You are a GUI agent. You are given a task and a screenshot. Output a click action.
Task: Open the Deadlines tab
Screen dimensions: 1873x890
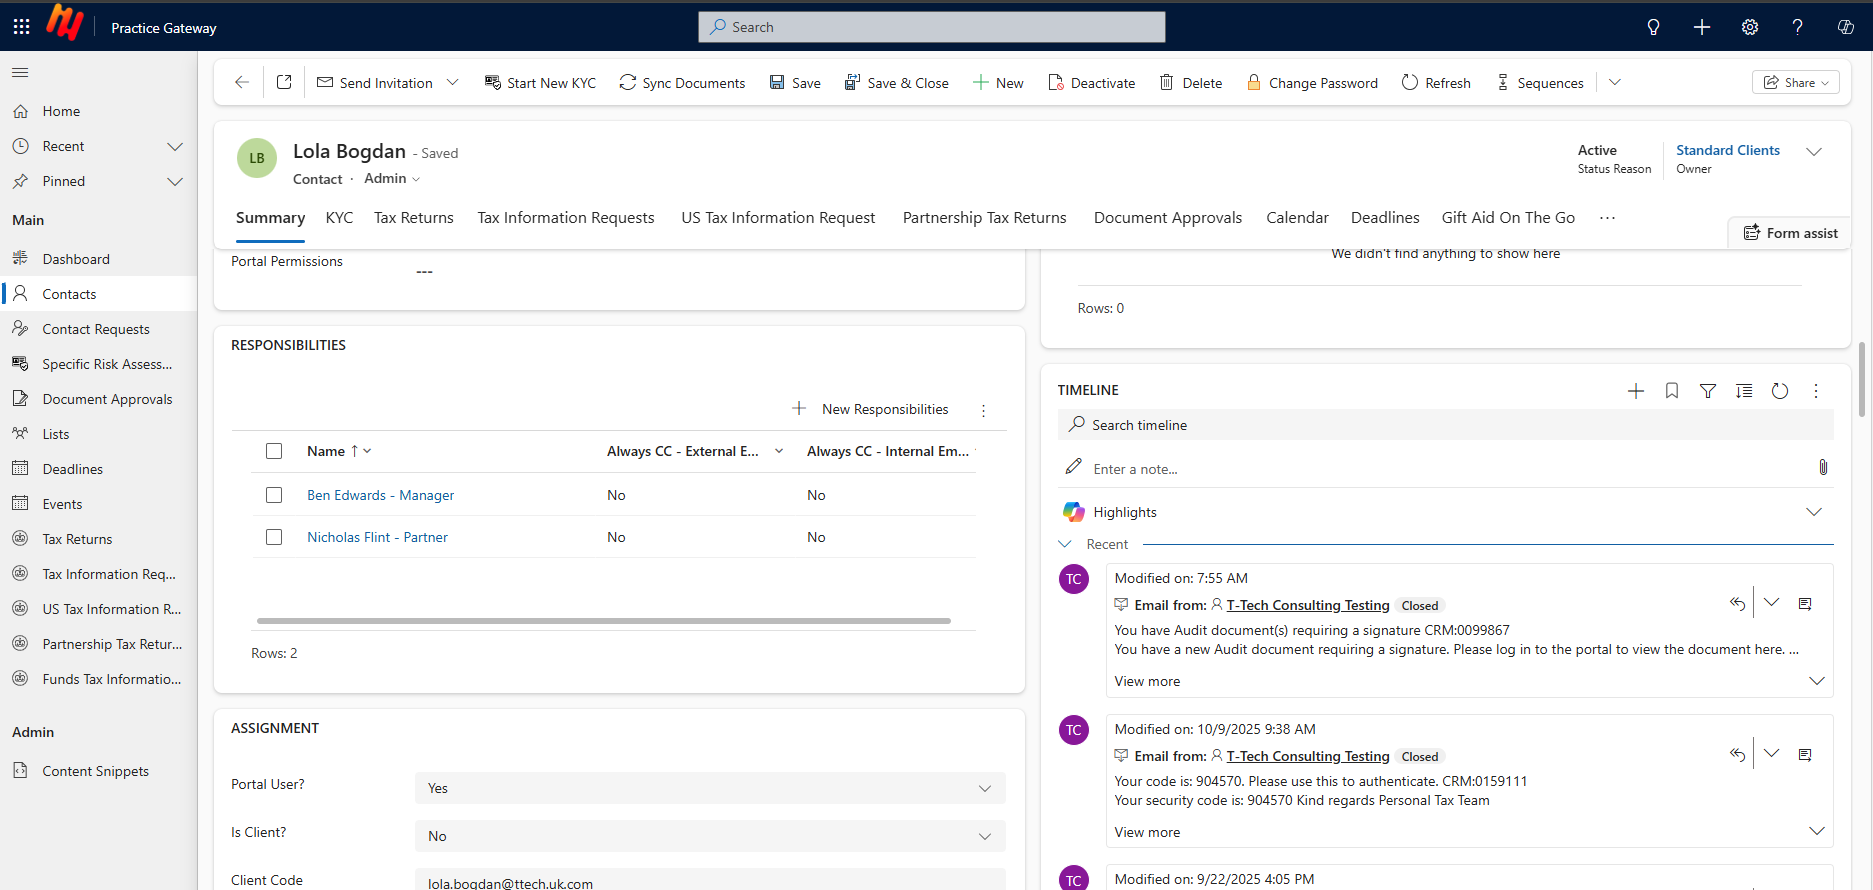1385,217
